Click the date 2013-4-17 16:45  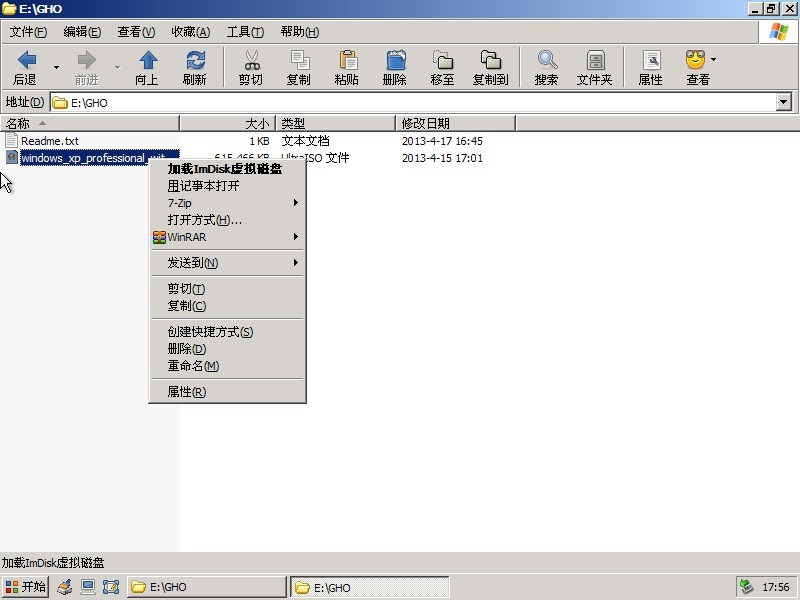point(442,141)
